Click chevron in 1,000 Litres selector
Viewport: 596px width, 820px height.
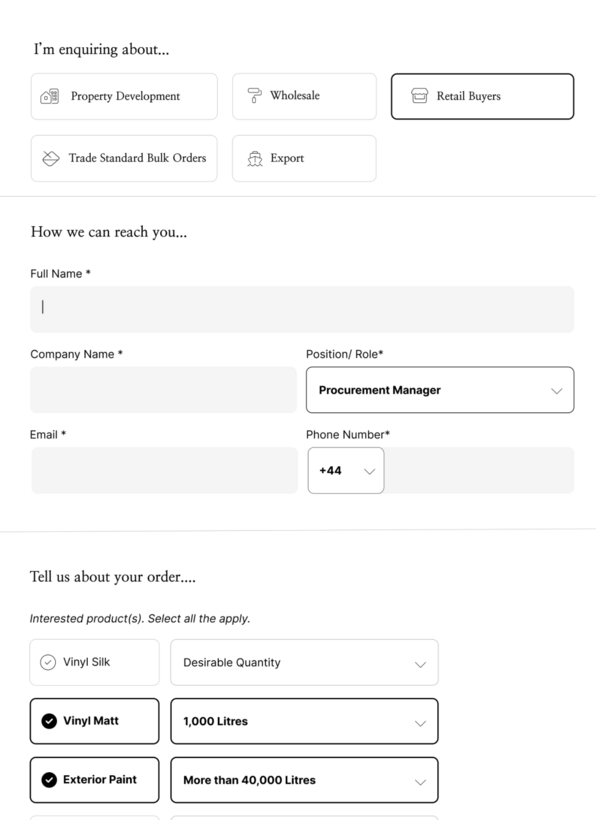(420, 723)
